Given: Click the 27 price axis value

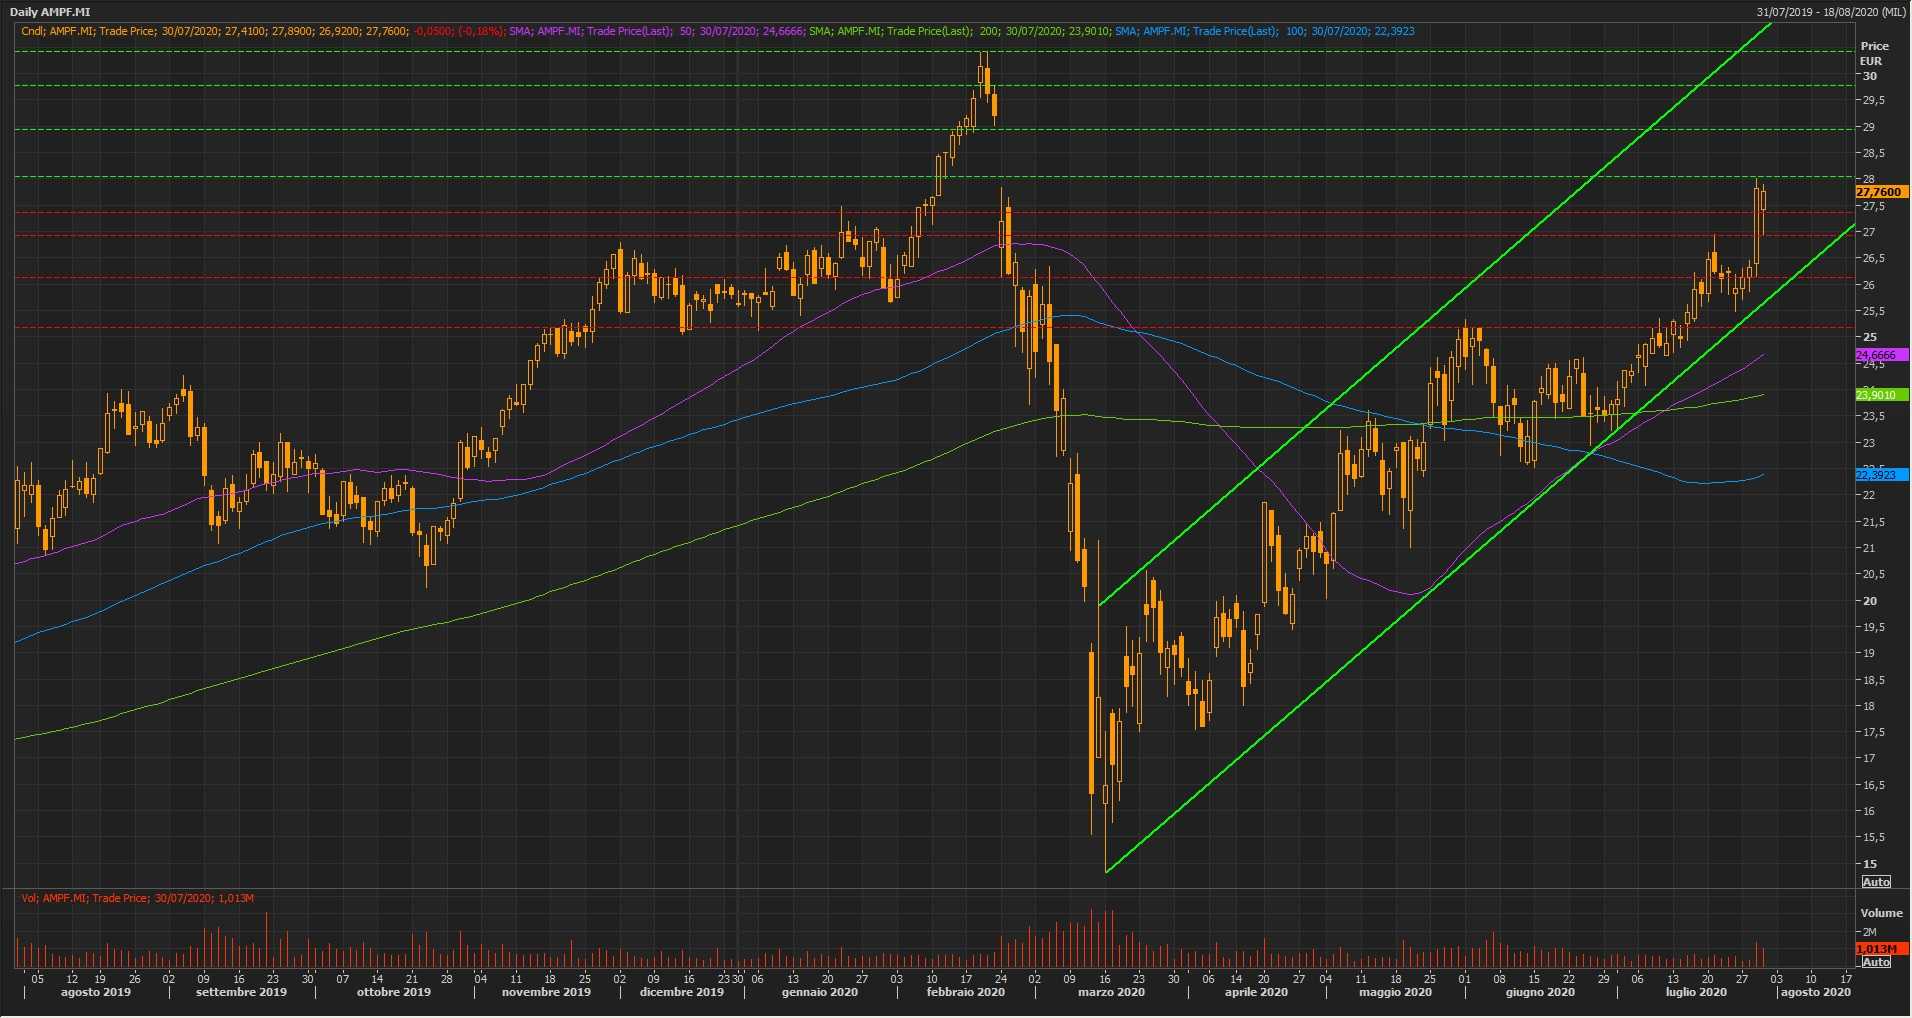Looking at the screenshot, I should click(1868, 232).
